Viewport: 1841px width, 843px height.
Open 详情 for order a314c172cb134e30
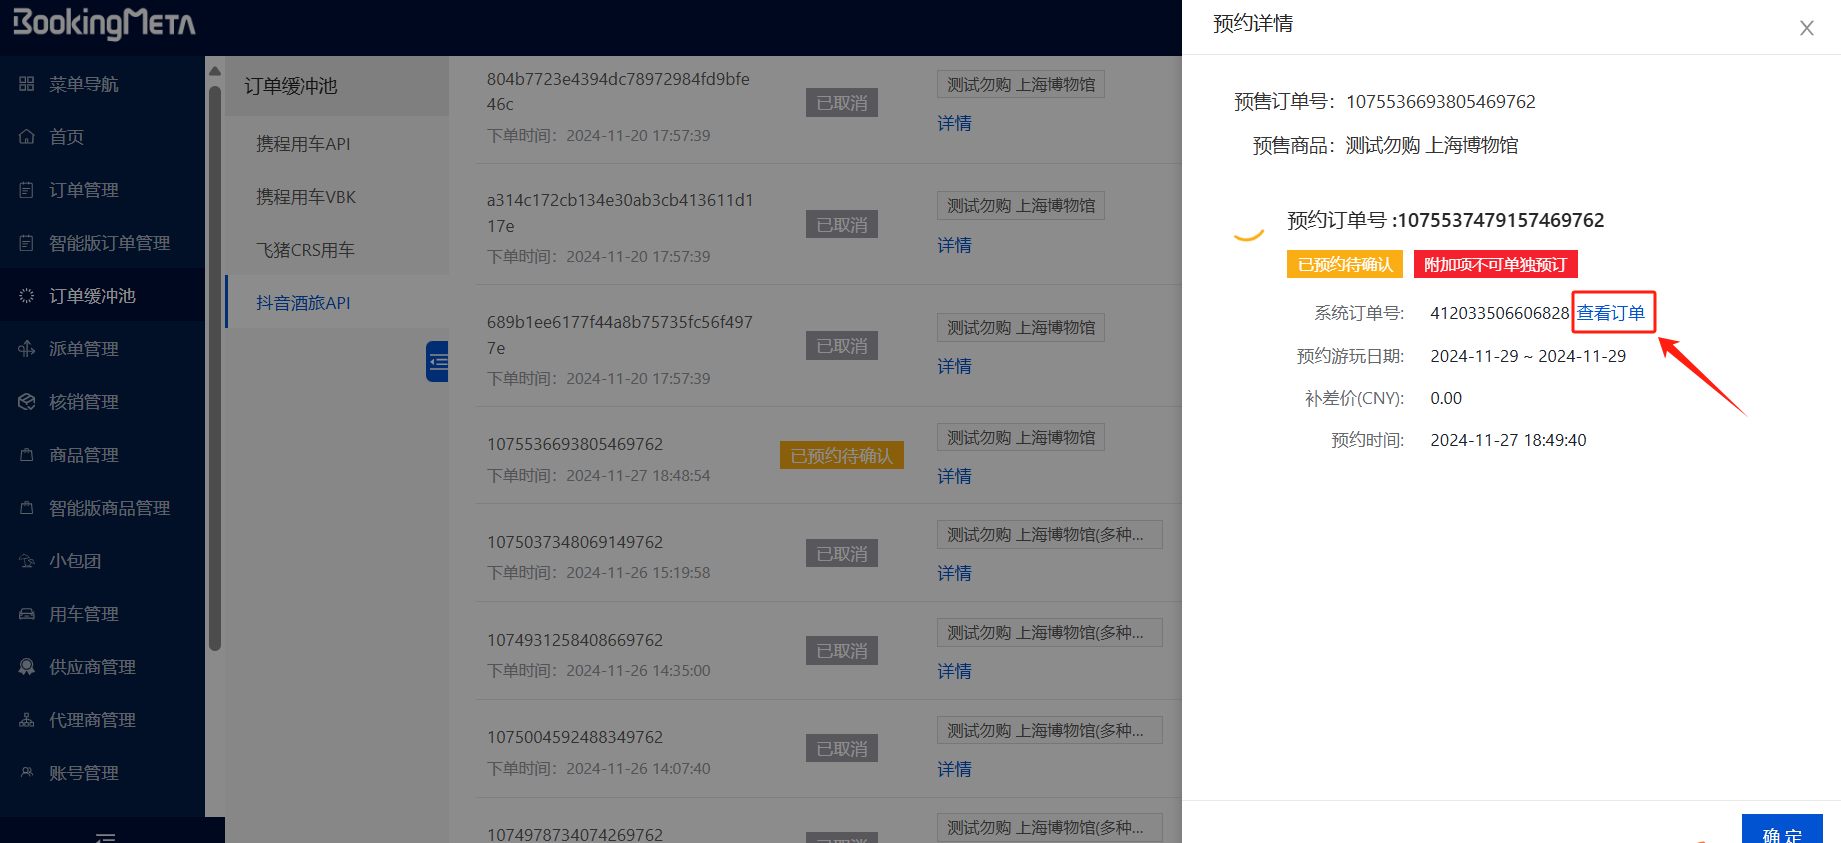point(954,245)
